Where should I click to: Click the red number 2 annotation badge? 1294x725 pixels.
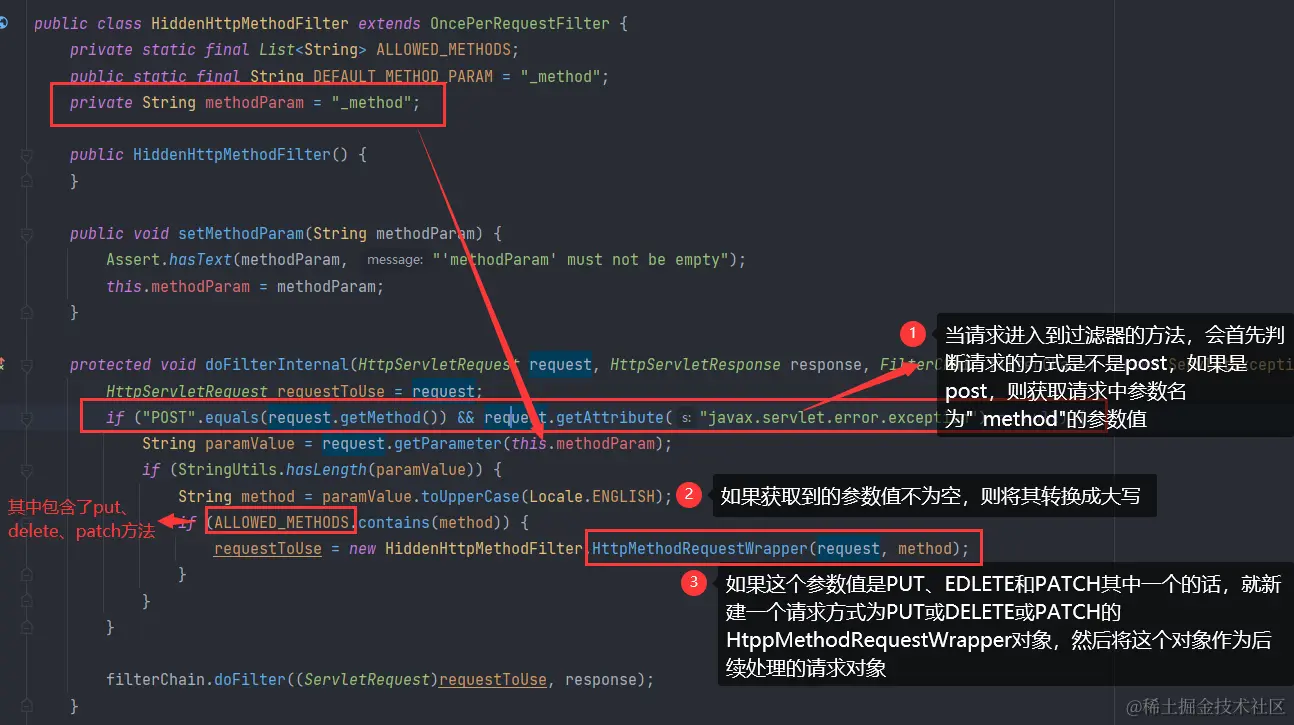689,494
